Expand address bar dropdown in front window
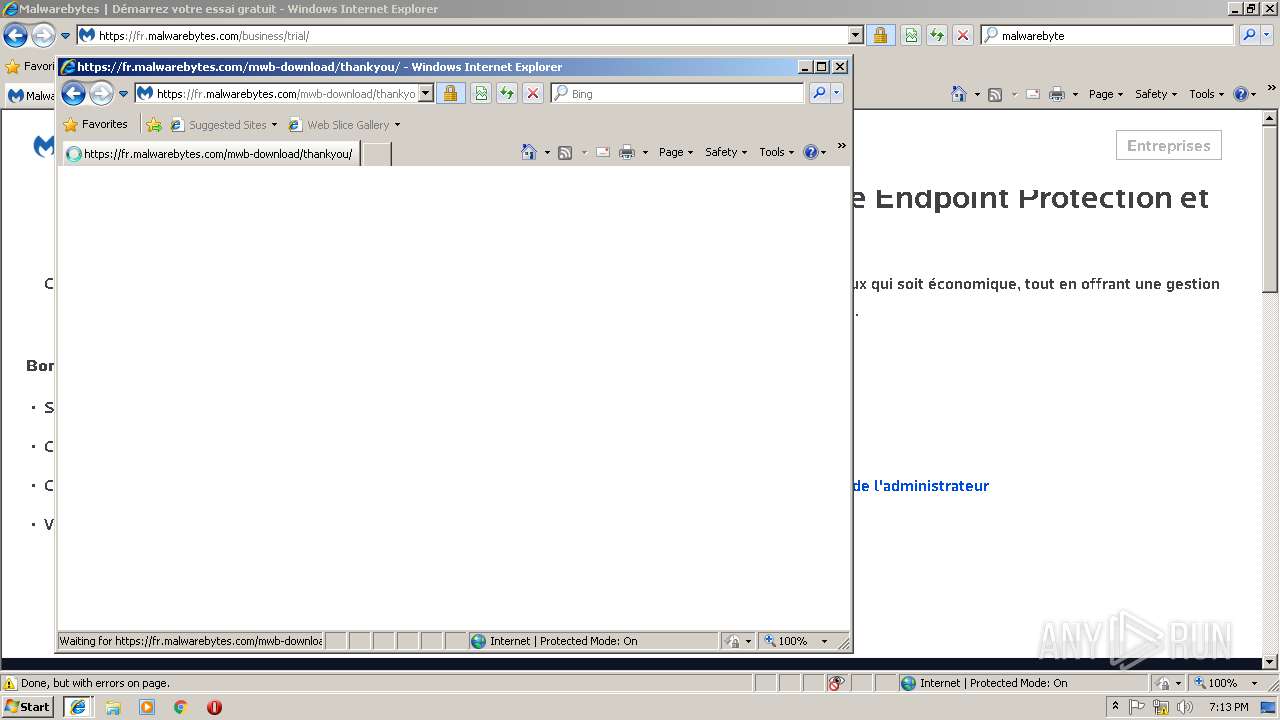Screen dimensions: 1280x720 tap(425, 93)
